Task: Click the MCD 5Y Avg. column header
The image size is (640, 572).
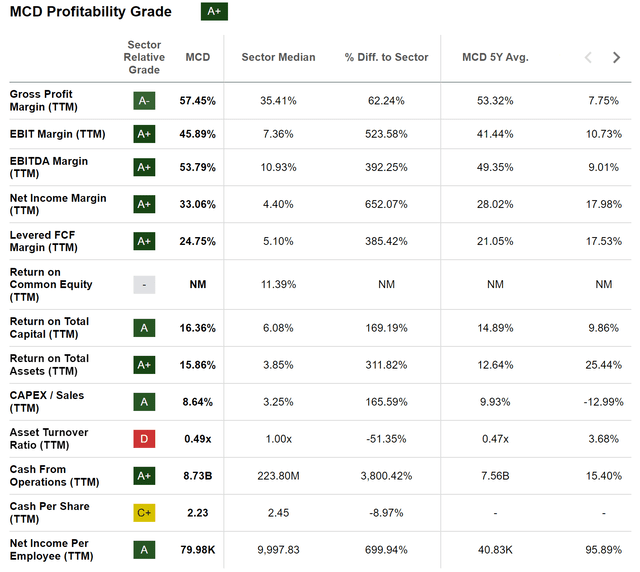Action: click(x=495, y=57)
